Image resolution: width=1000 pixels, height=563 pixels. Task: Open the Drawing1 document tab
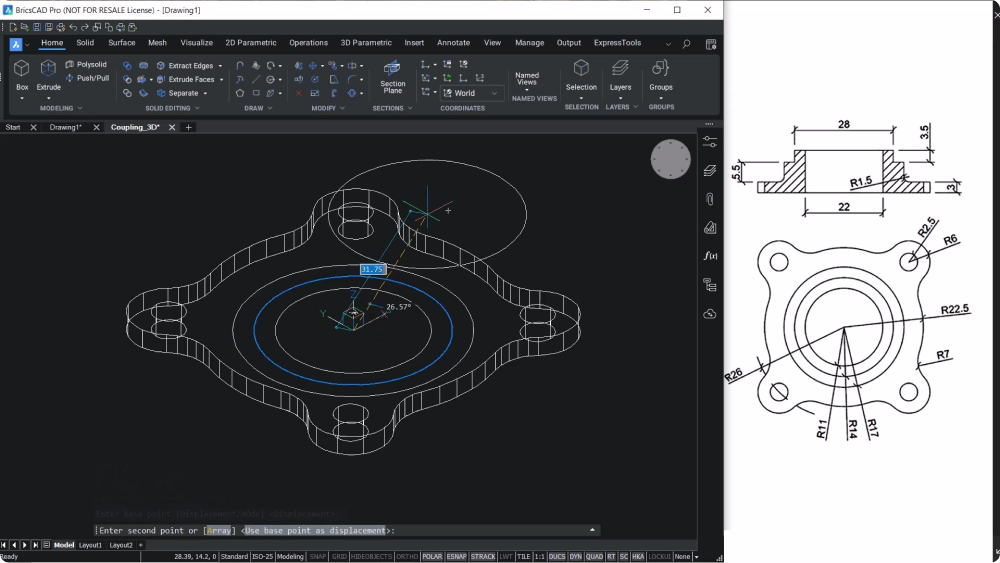(65, 127)
